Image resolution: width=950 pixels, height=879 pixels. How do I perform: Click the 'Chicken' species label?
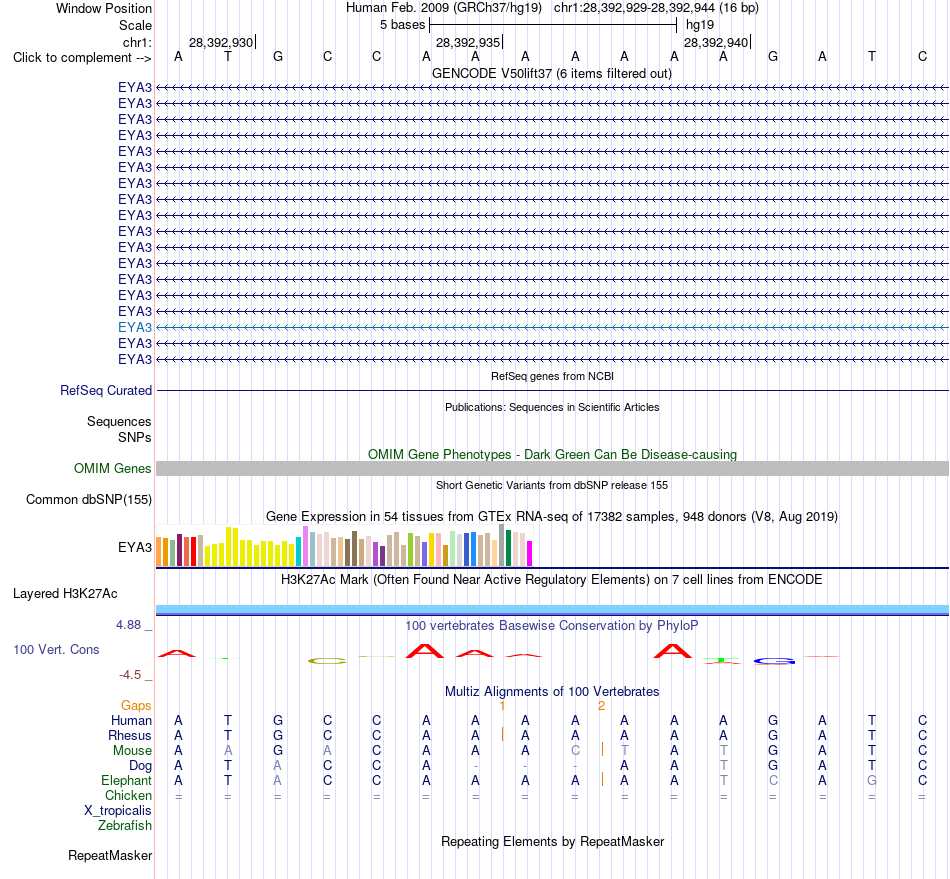128,795
